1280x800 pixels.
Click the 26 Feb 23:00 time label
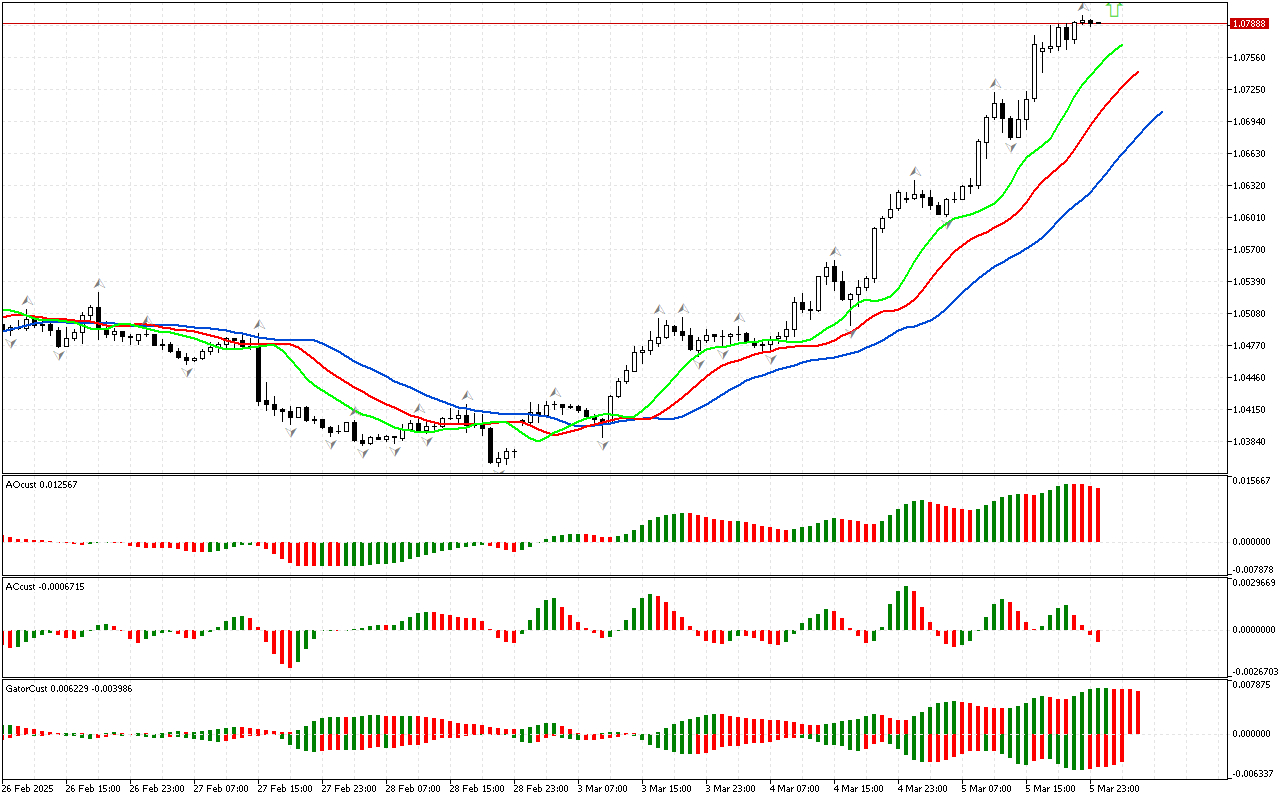(157, 789)
